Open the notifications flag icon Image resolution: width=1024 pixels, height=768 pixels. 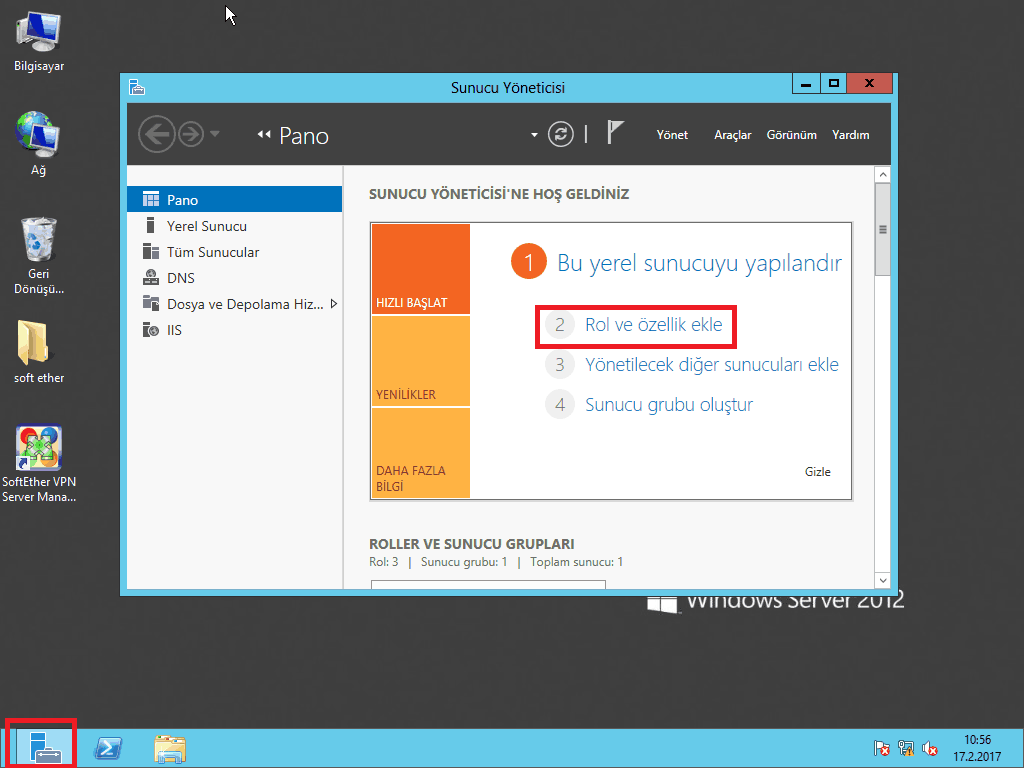tap(616, 134)
